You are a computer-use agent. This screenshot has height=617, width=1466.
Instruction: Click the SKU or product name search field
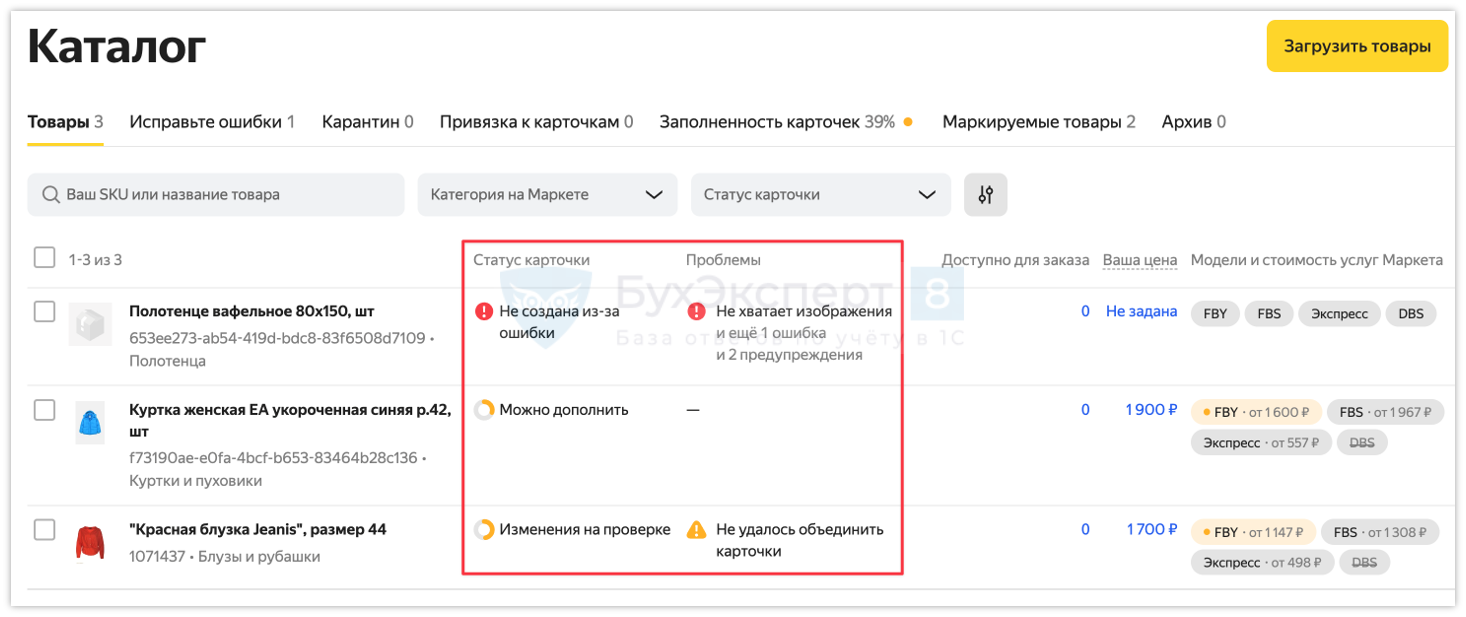coord(216,195)
